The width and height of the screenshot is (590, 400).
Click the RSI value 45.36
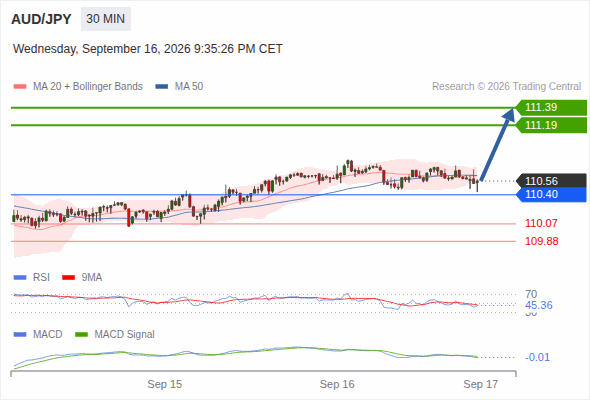[x=539, y=305]
